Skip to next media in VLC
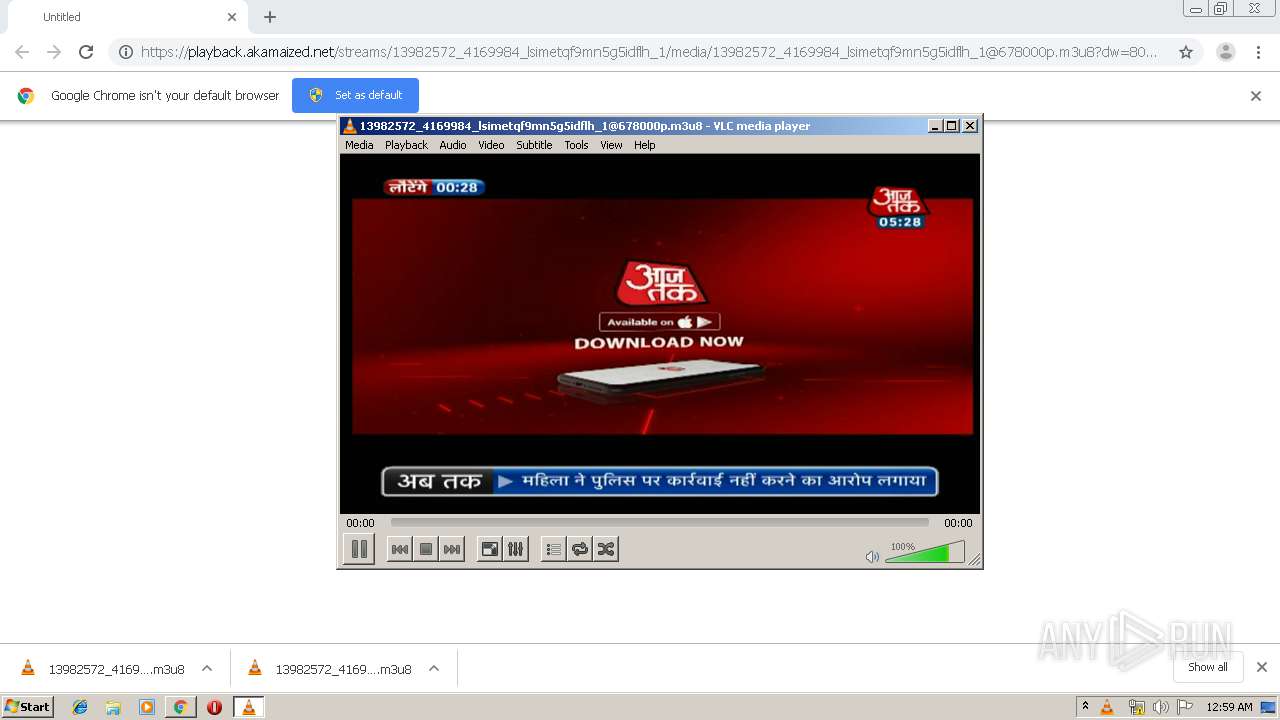This screenshot has height=720, width=1280. pos(452,549)
